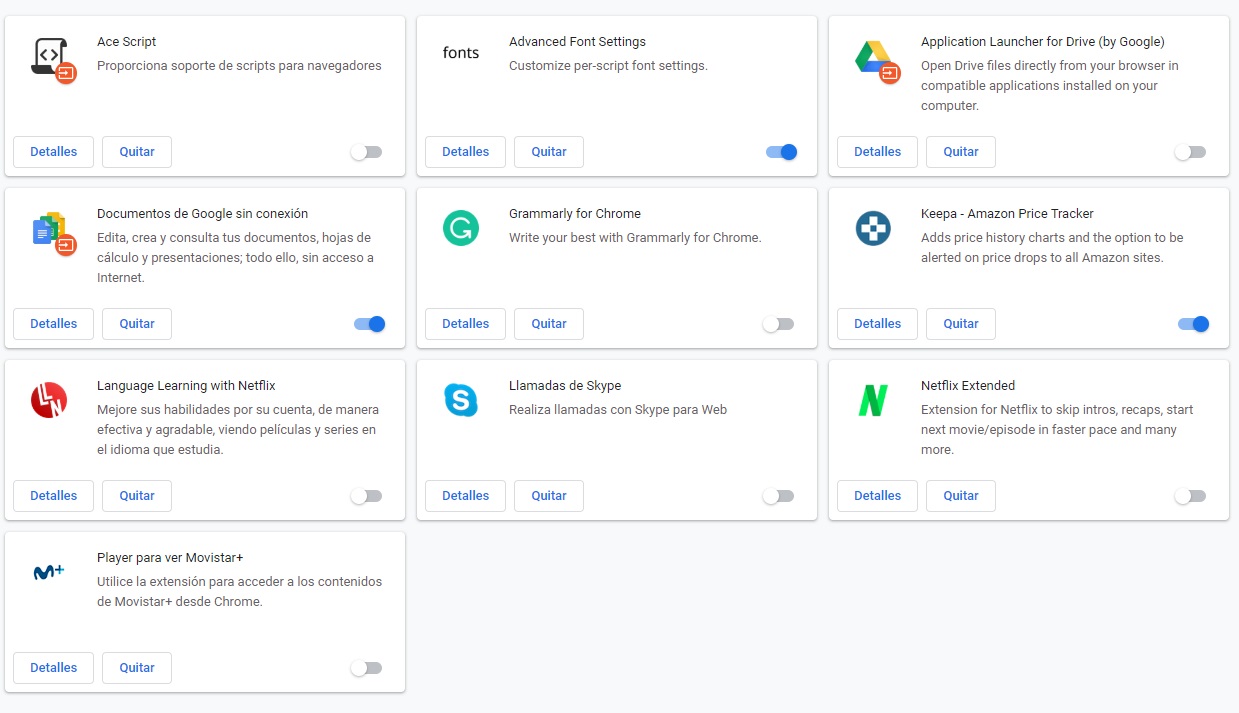Click Quitar on Netflix Extended card

961,496
